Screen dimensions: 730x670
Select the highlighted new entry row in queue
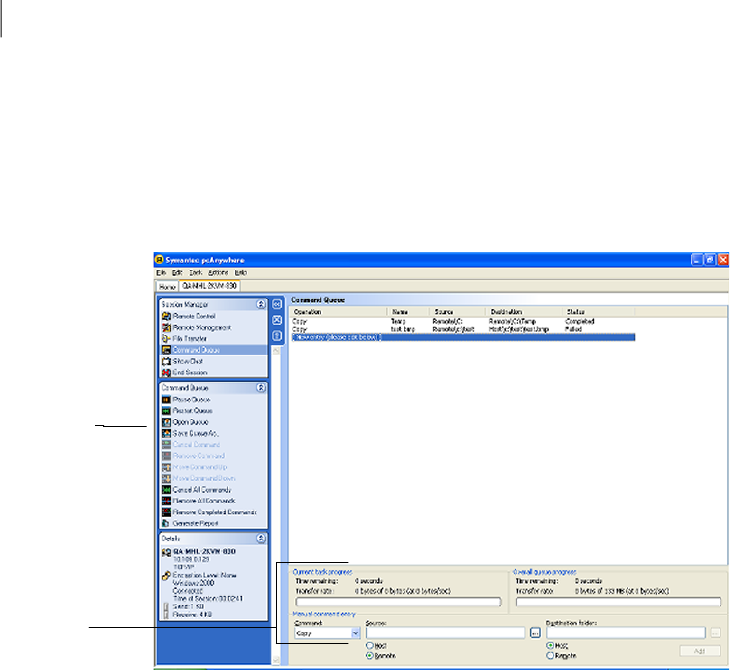pos(463,337)
